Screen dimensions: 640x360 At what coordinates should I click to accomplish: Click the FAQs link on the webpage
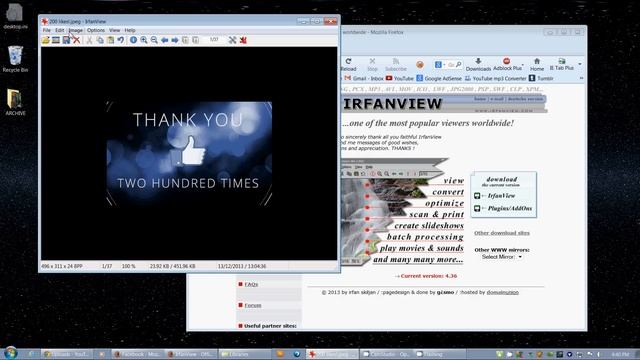tap(251, 284)
